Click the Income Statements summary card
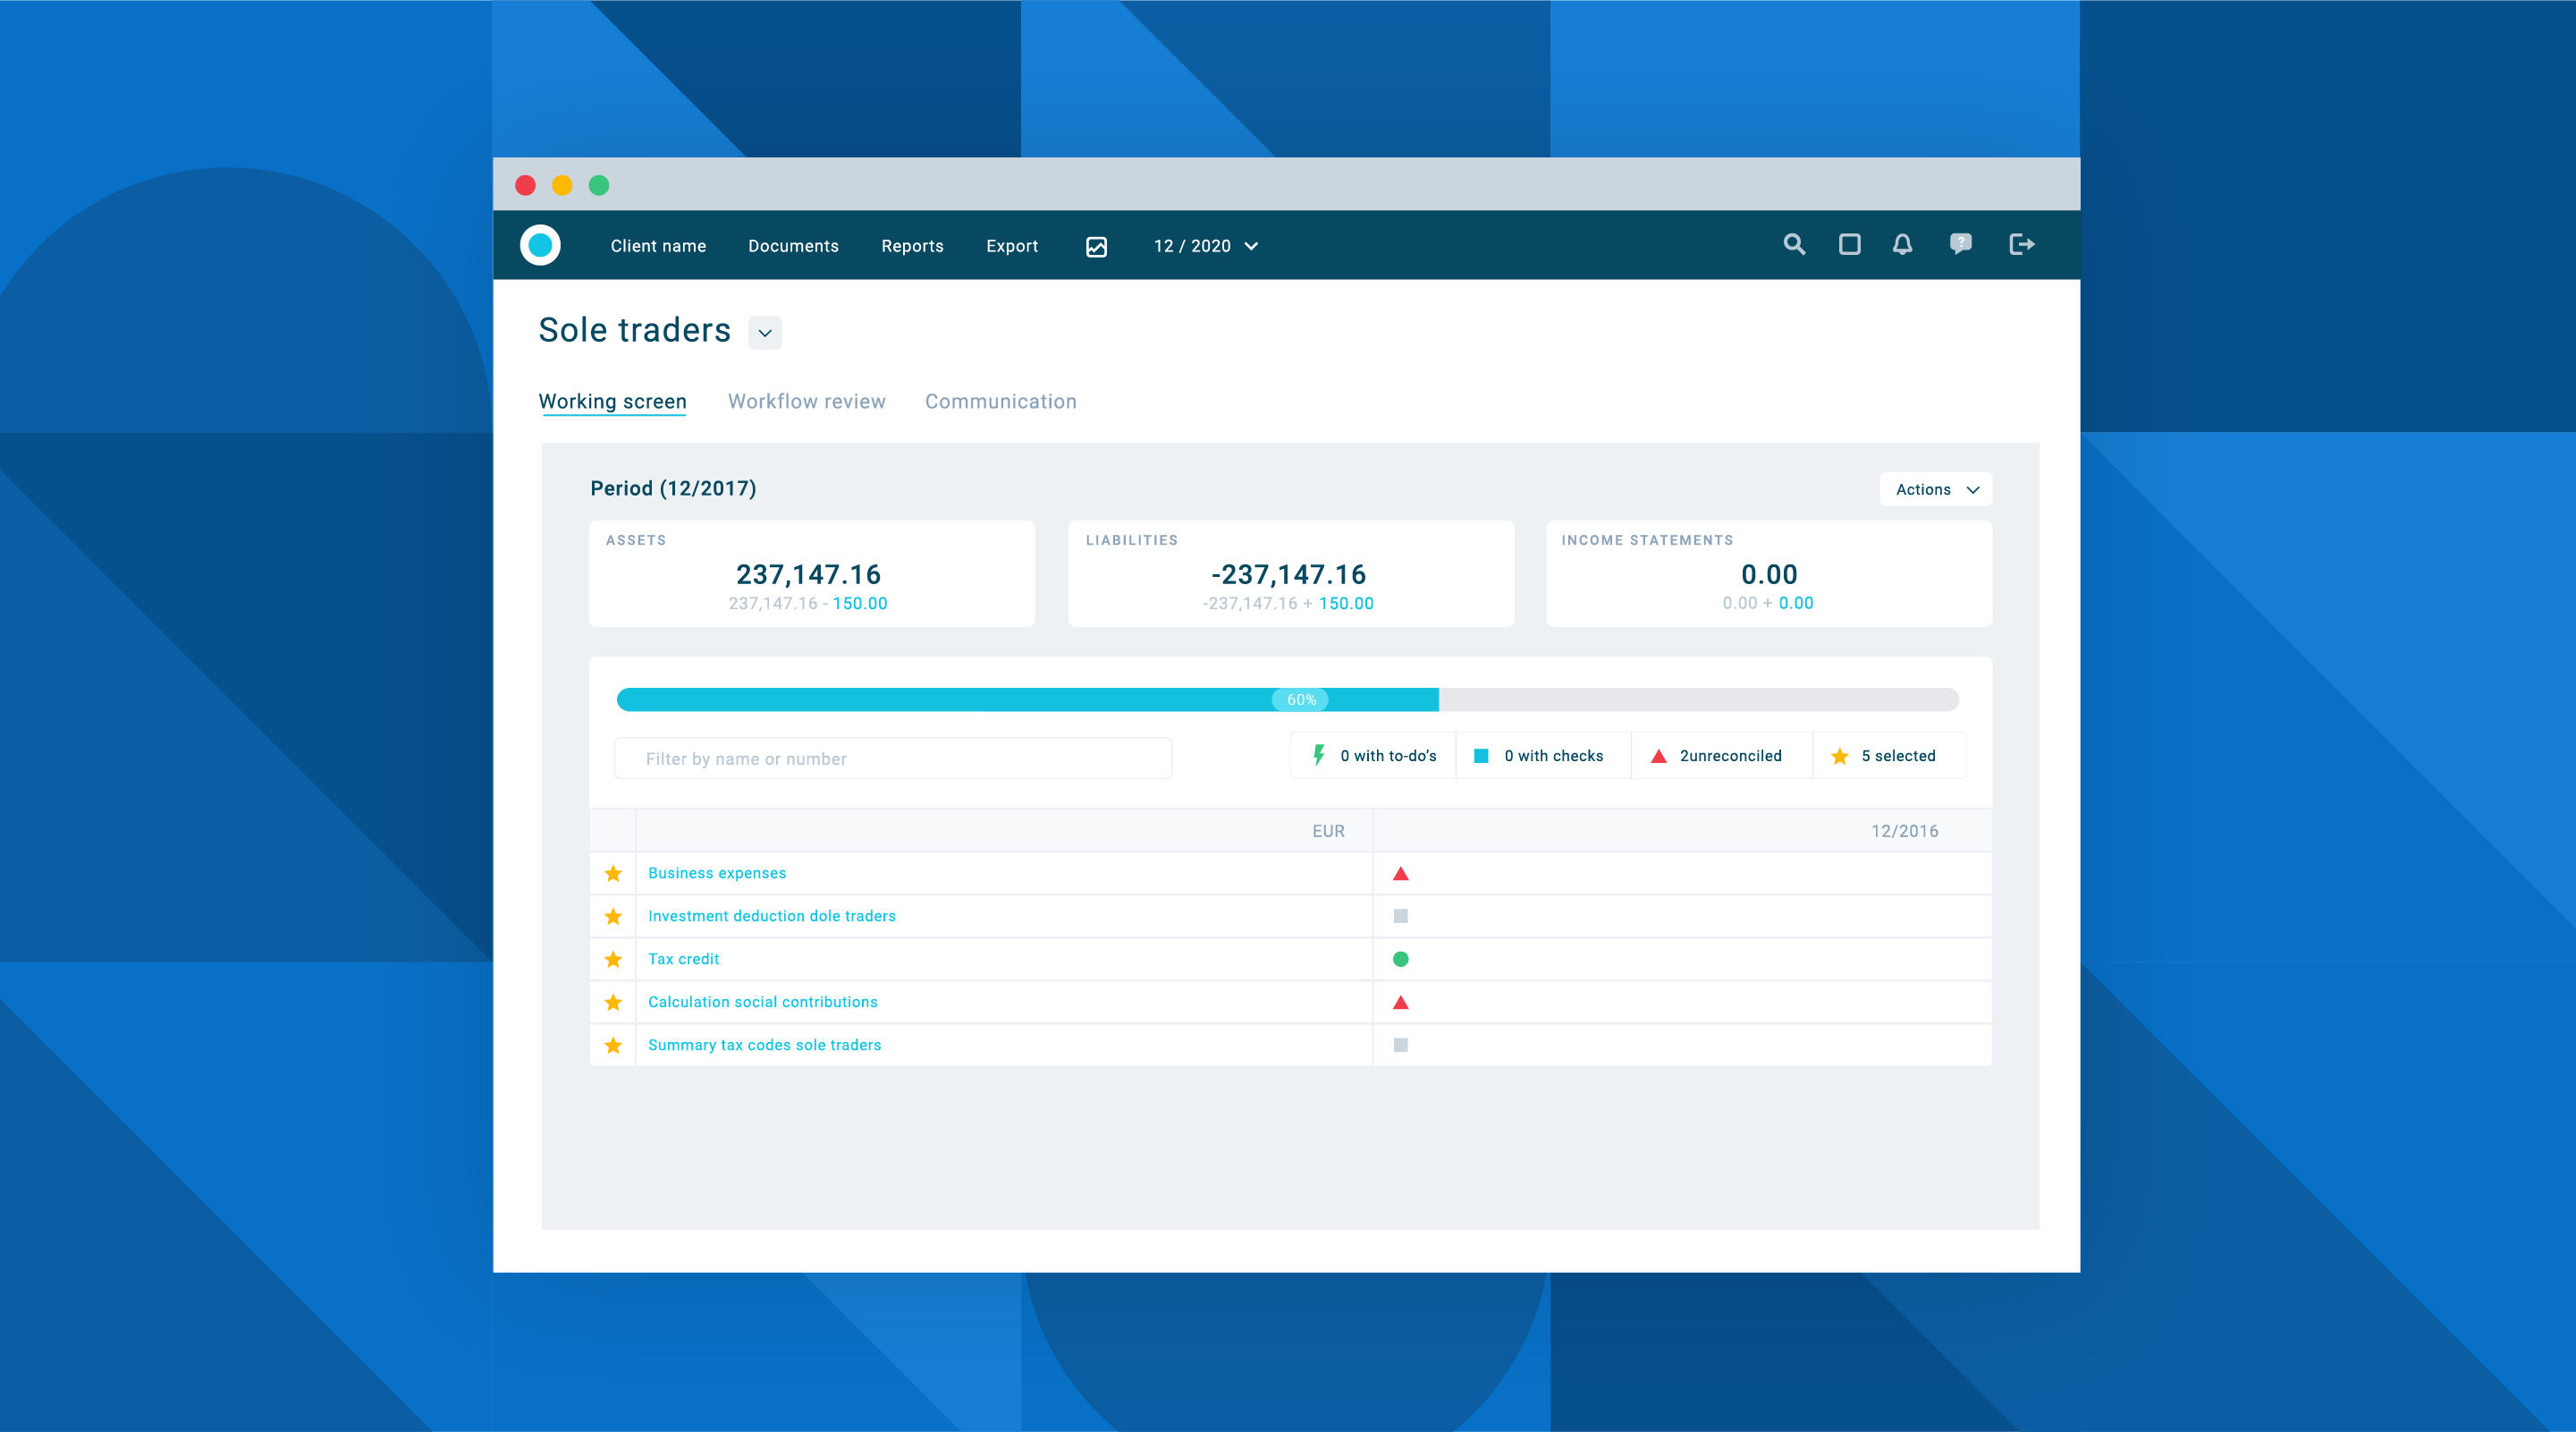 click(x=1769, y=574)
